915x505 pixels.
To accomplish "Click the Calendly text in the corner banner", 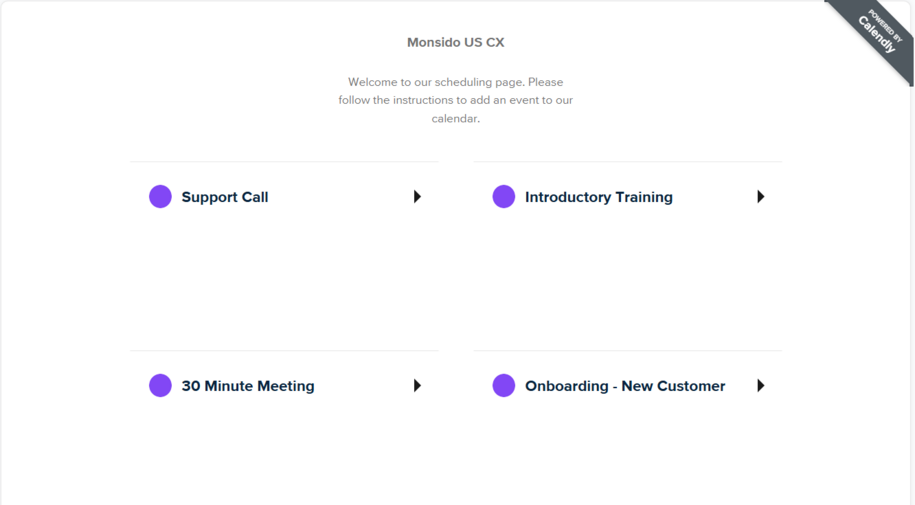I will coord(876,34).
